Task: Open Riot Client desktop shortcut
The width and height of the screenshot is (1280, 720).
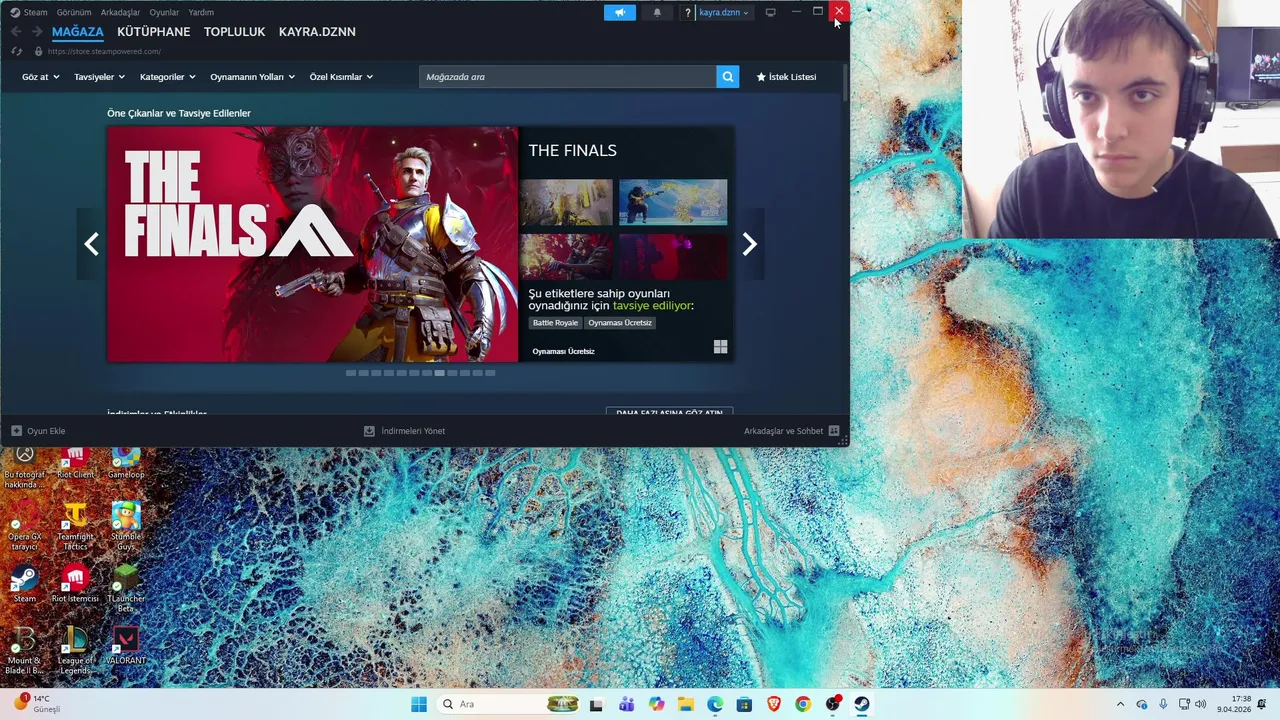Action: pos(75,465)
